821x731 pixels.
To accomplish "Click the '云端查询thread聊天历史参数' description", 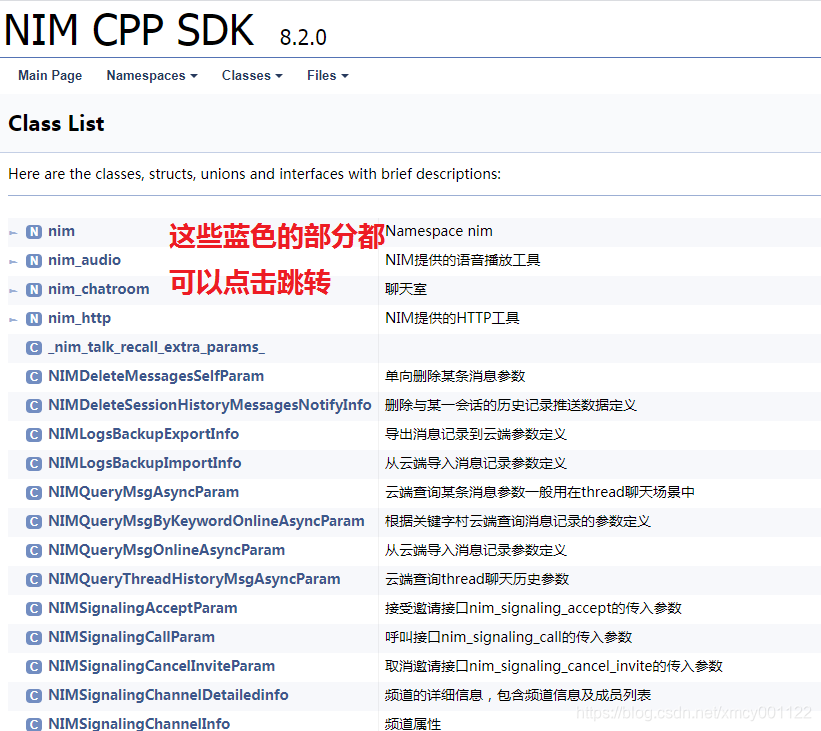I will coord(477,579).
